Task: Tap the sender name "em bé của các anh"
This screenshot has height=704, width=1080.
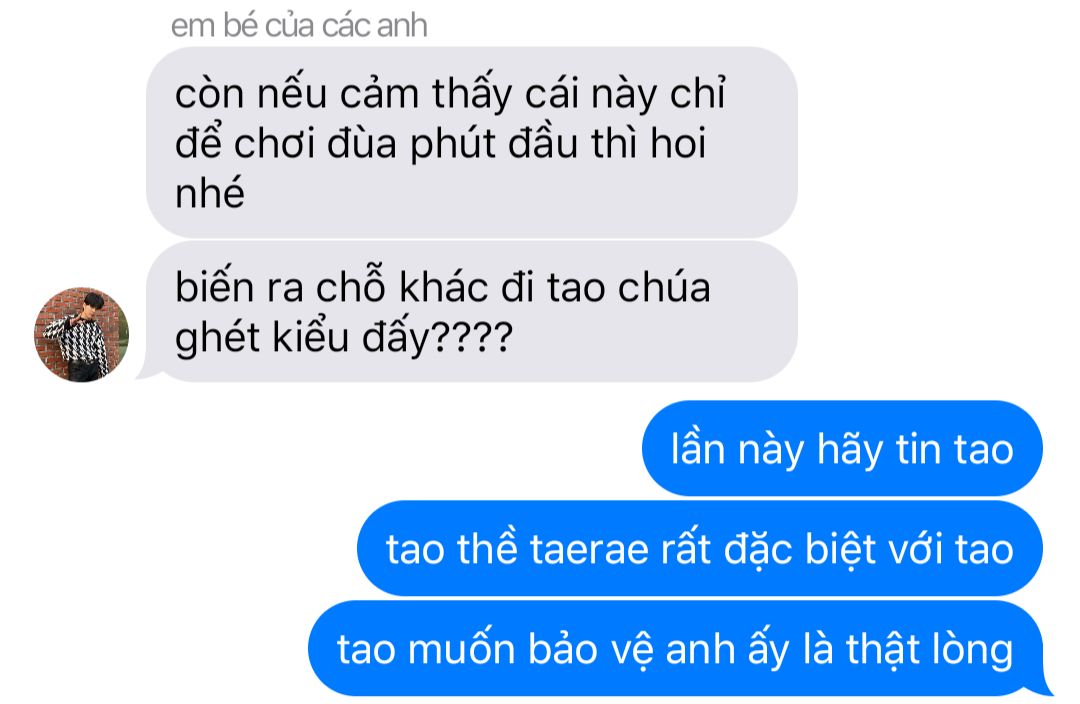Action: click(299, 25)
